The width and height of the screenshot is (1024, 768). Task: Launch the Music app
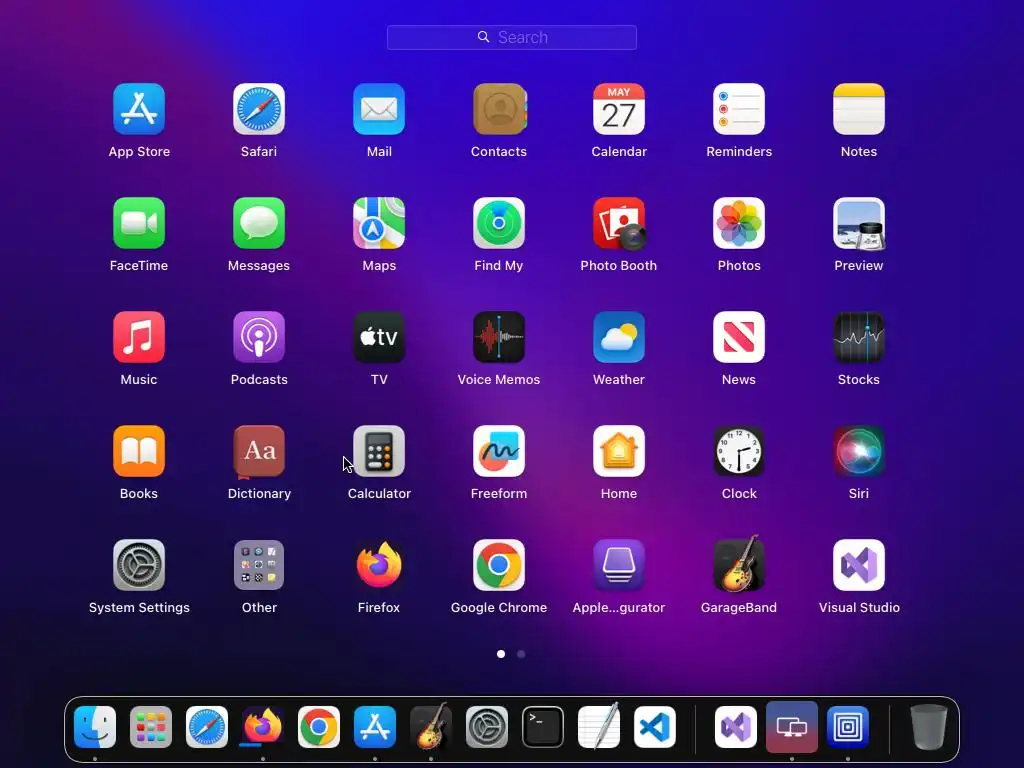[138, 337]
